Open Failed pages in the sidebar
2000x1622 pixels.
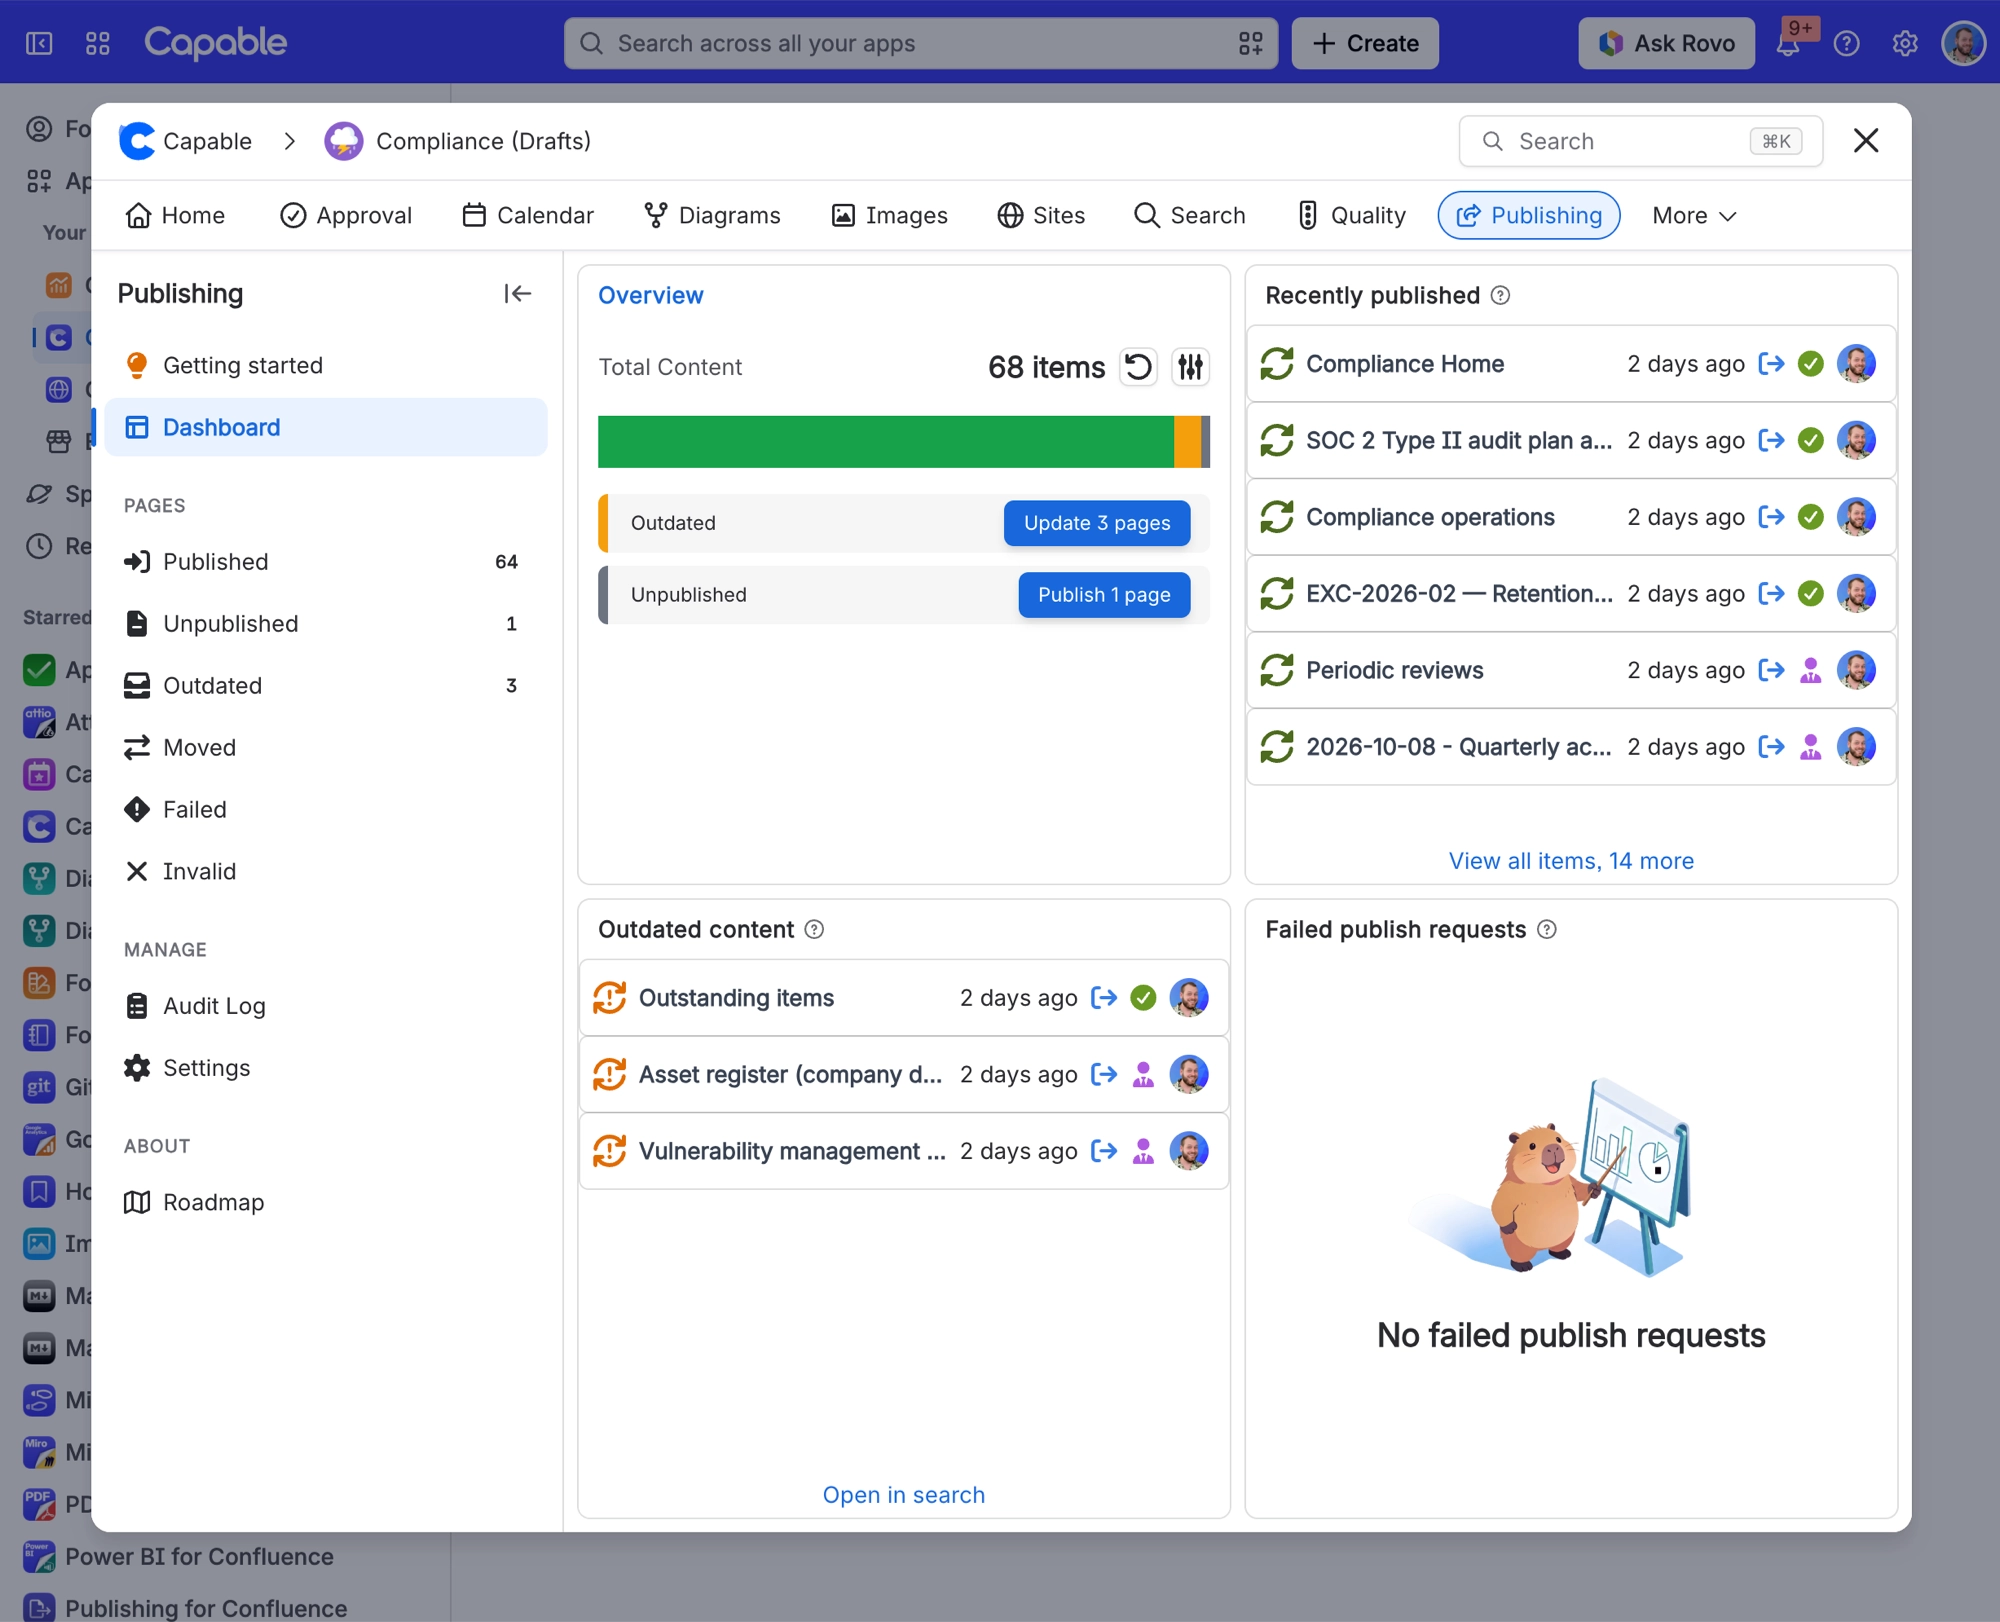pyautogui.click(x=326, y=809)
